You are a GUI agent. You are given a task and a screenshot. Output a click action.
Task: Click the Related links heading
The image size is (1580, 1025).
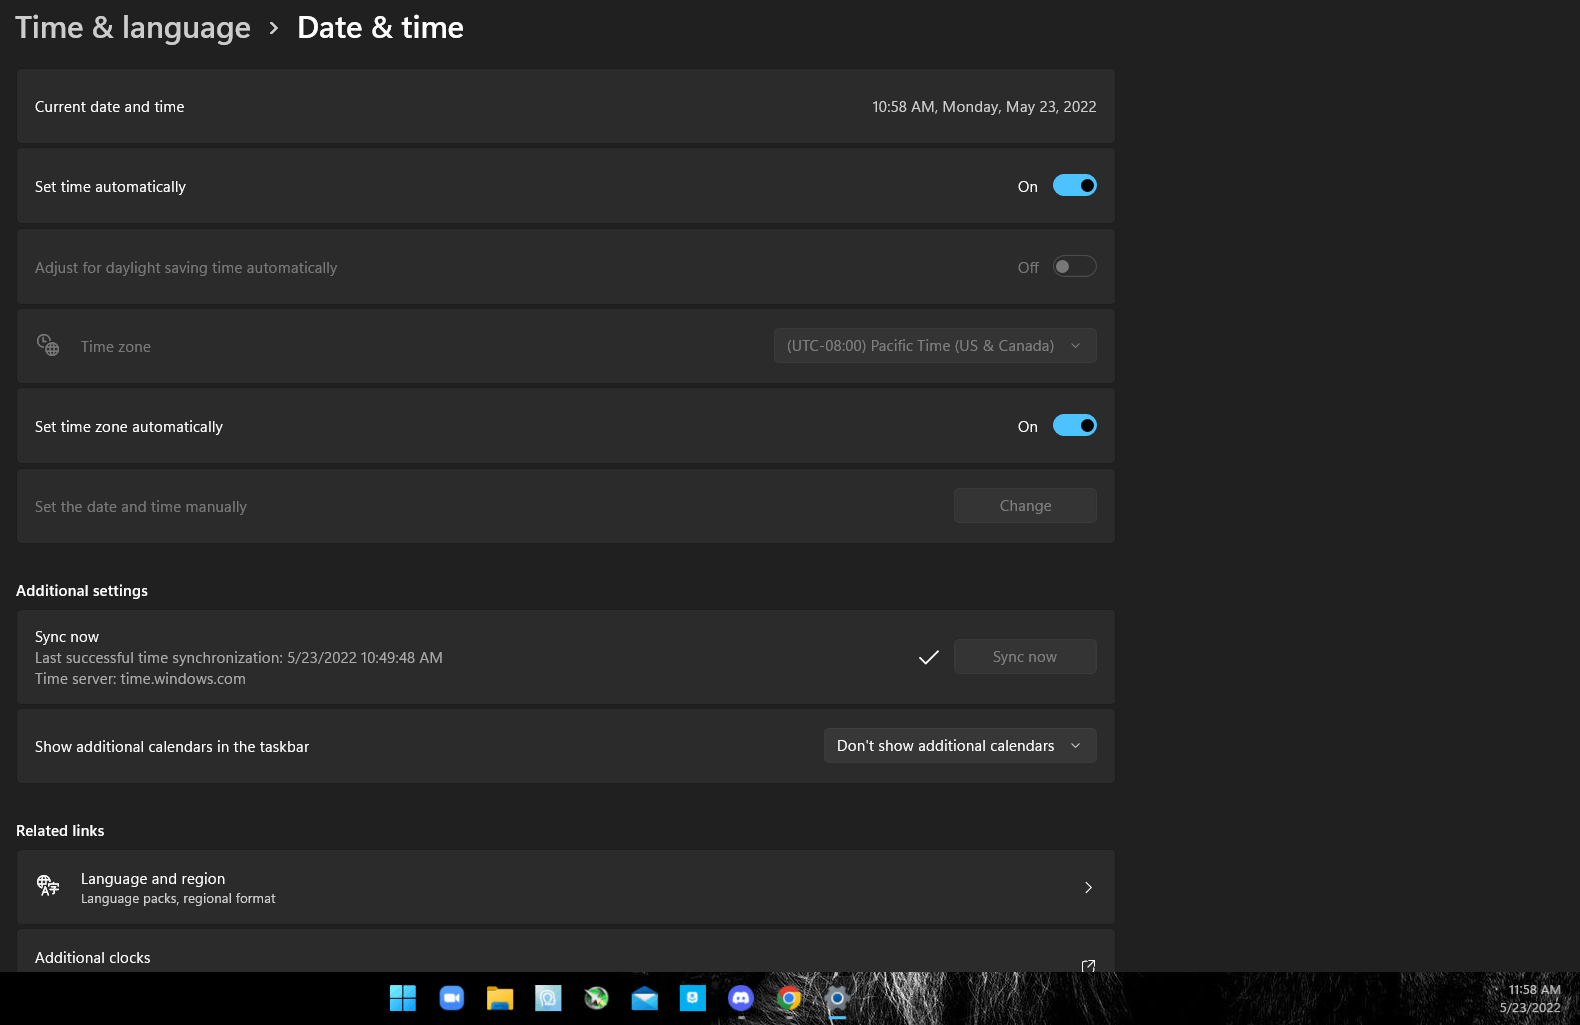tap(60, 831)
